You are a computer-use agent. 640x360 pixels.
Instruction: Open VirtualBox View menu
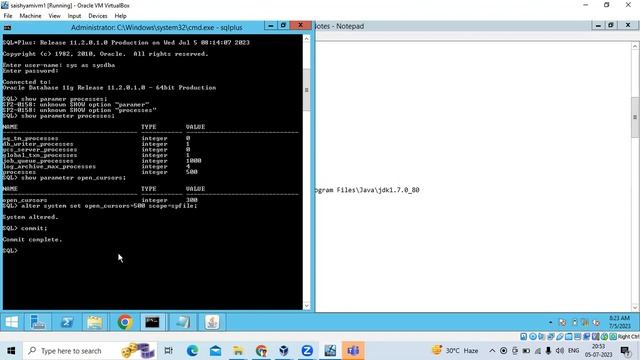click(54, 16)
